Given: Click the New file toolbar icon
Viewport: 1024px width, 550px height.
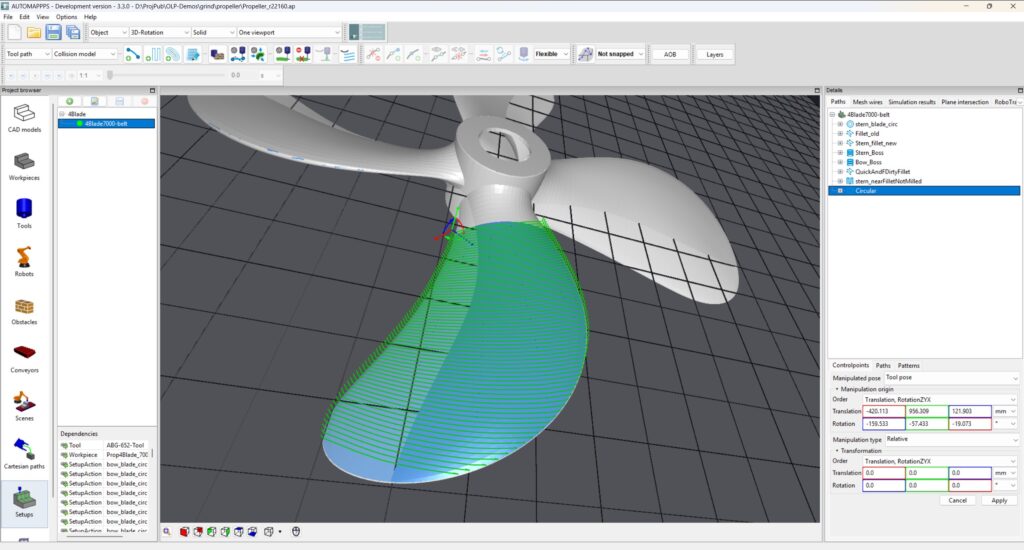Looking at the screenshot, I should (14, 32).
